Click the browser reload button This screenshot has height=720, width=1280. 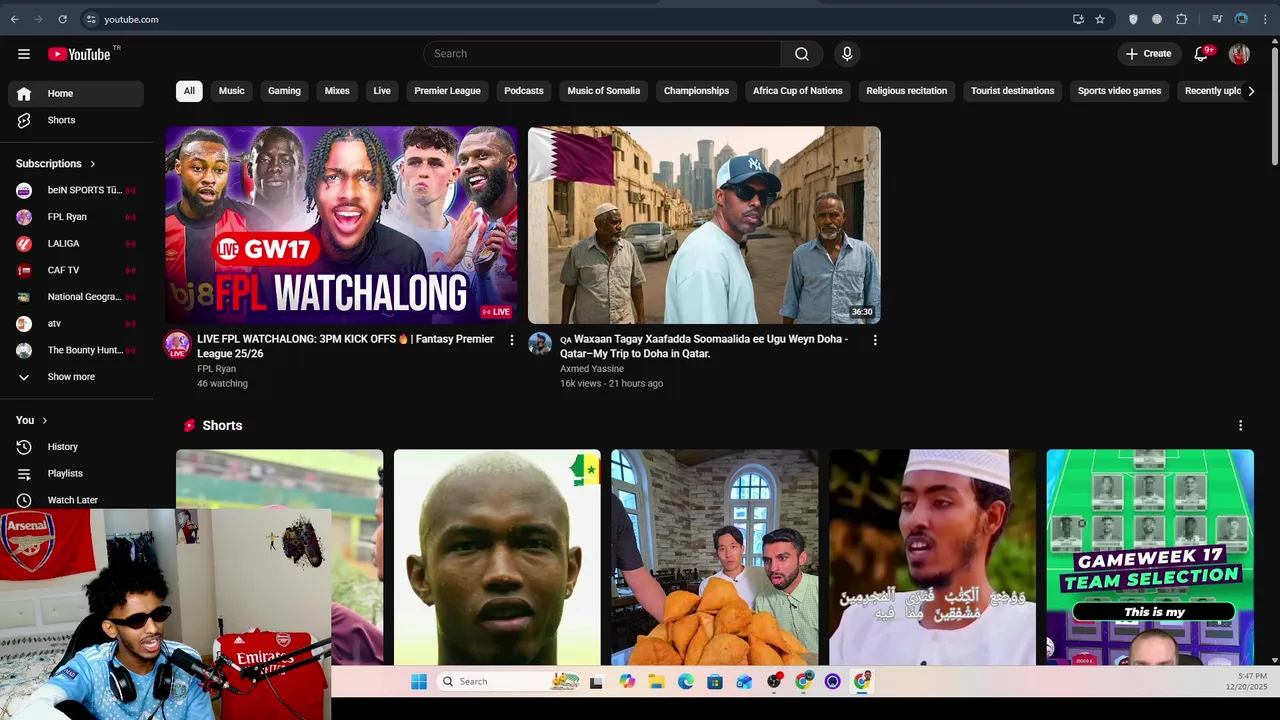(62, 19)
